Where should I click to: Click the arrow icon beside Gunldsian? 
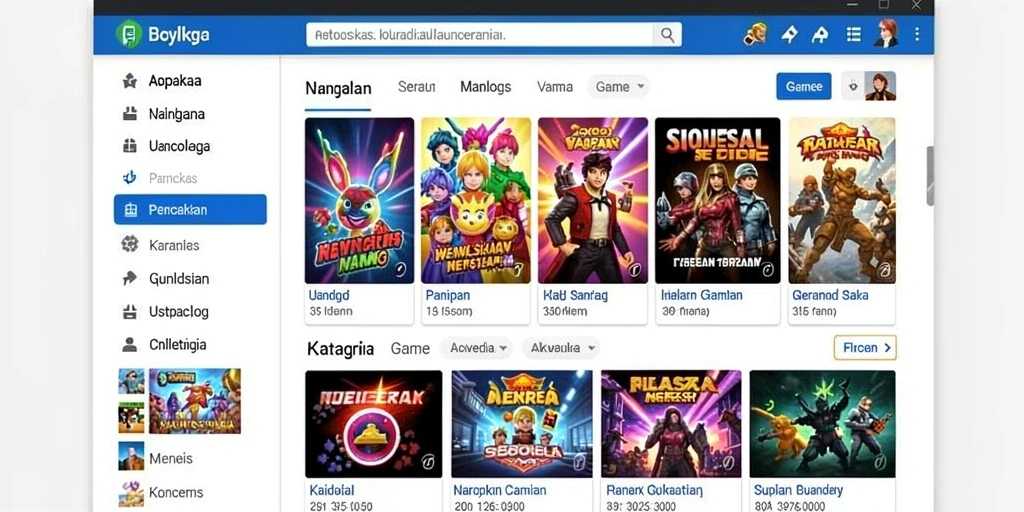[130, 279]
